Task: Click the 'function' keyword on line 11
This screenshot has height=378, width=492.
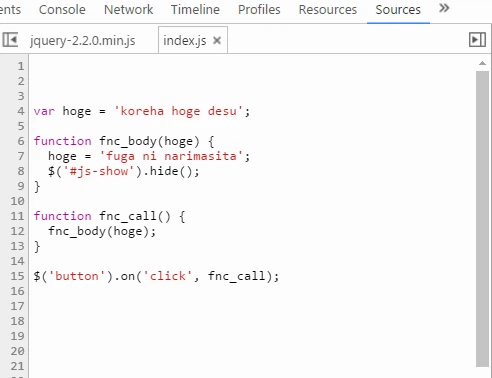Action: pyautogui.click(x=62, y=216)
